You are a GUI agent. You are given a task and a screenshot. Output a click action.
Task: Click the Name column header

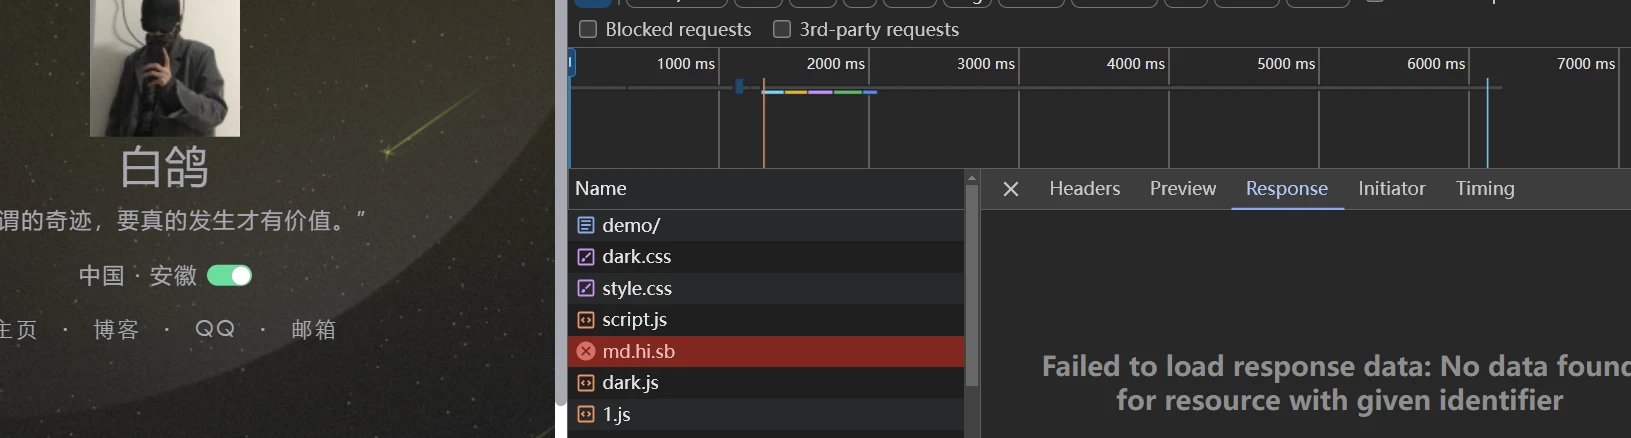click(x=601, y=188)
